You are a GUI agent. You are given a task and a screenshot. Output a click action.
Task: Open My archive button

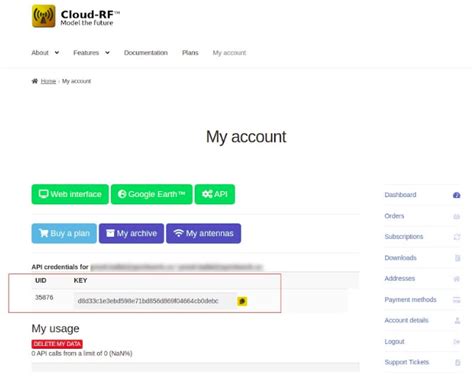click(131, 233)
